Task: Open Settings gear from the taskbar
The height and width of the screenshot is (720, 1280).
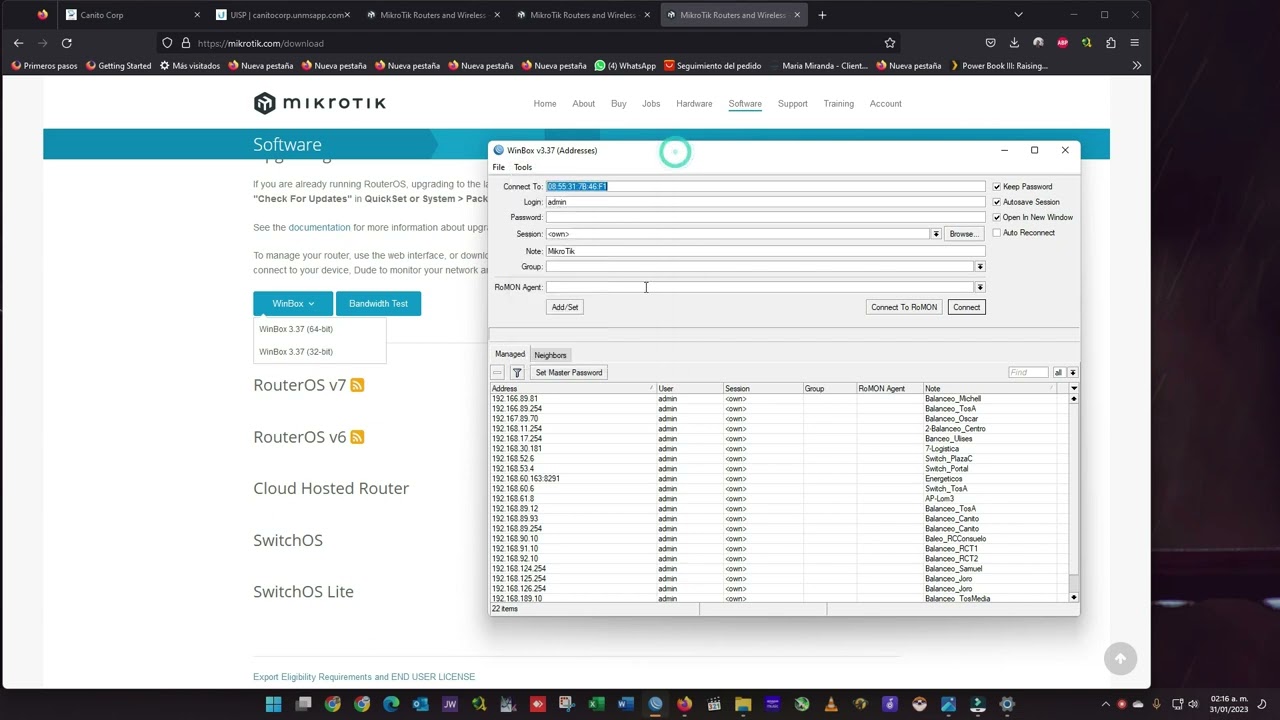Action: [x=1006, y=704]
